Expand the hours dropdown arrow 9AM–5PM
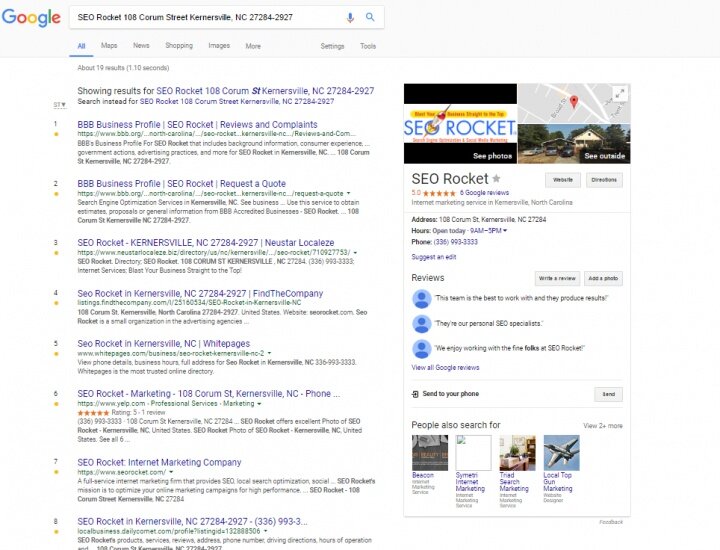The width and height of the screenshot is (720, 550). coord(505,231)
